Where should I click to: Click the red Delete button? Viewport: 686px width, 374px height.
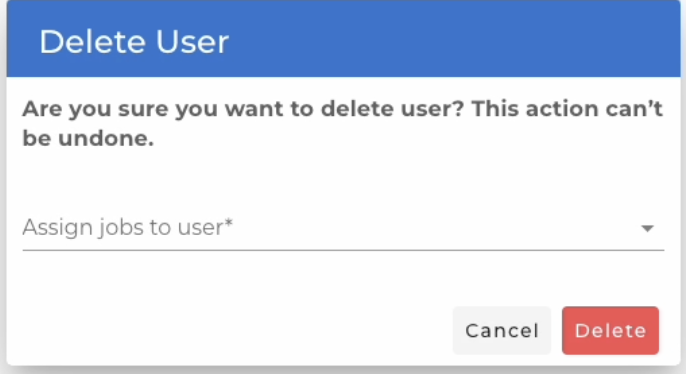click(x=610, y=331)
